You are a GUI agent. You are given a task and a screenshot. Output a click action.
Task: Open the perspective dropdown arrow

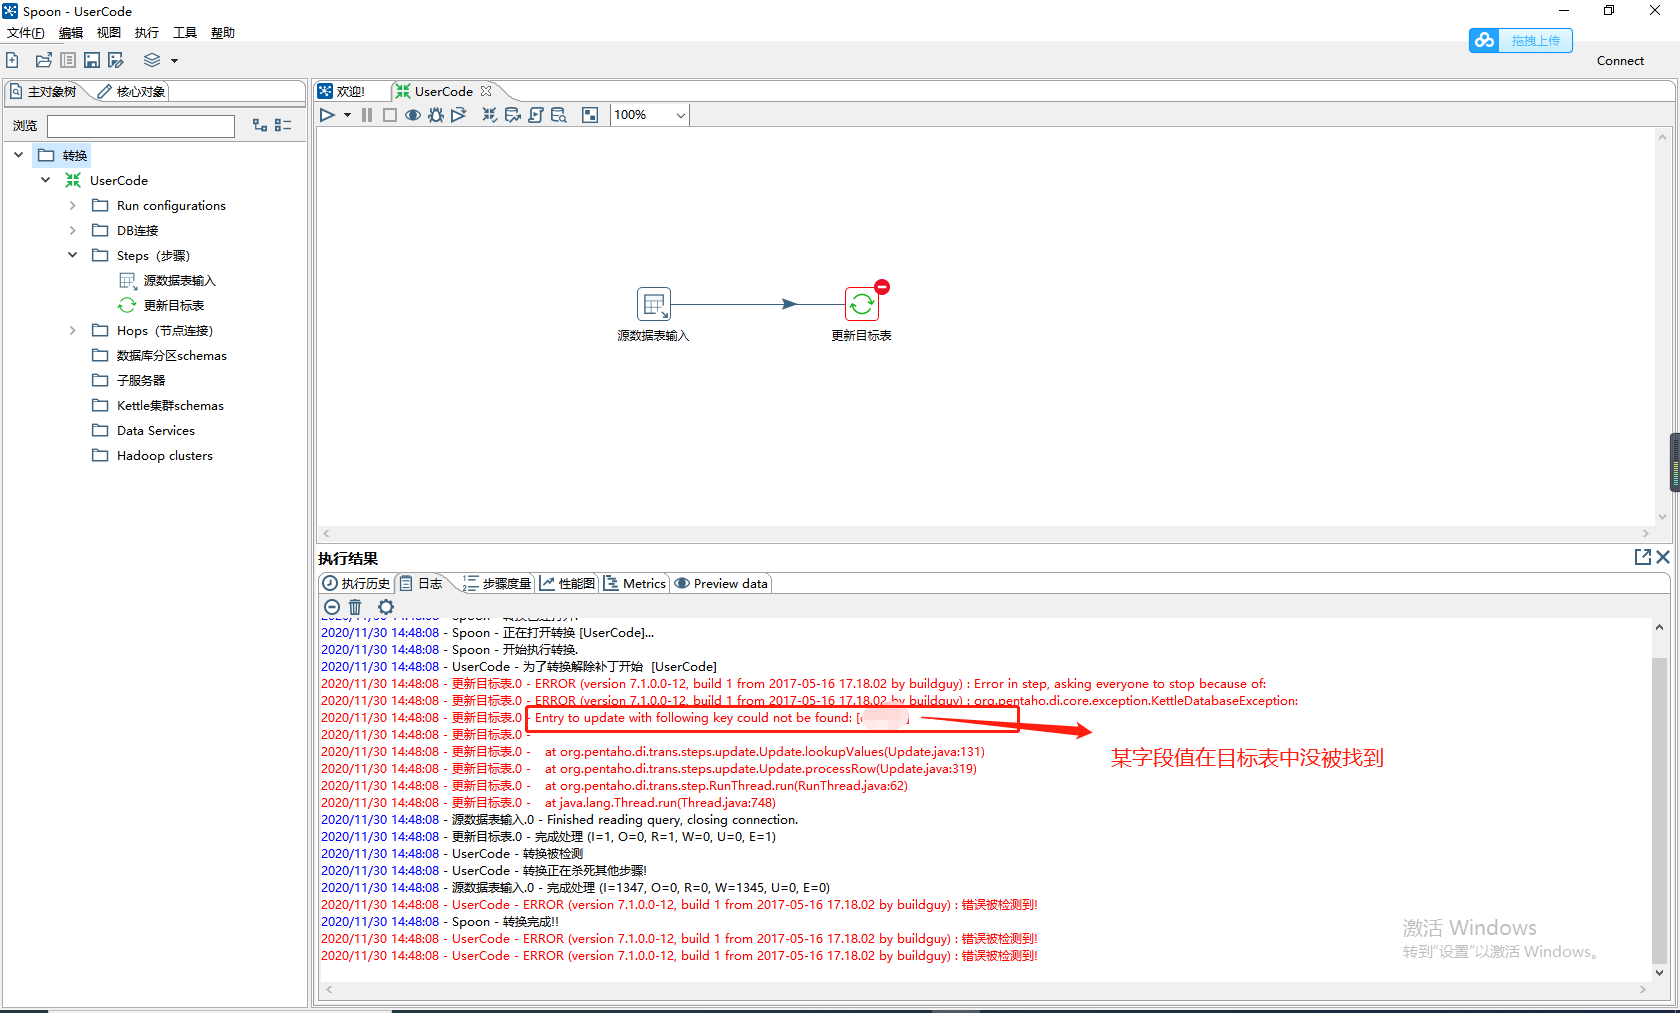174,61
